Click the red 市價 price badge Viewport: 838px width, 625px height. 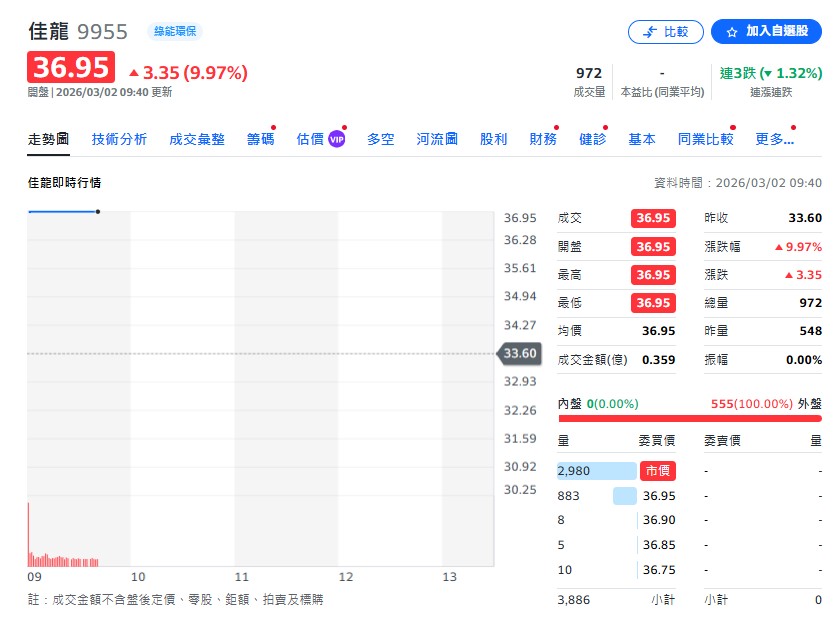658,470
